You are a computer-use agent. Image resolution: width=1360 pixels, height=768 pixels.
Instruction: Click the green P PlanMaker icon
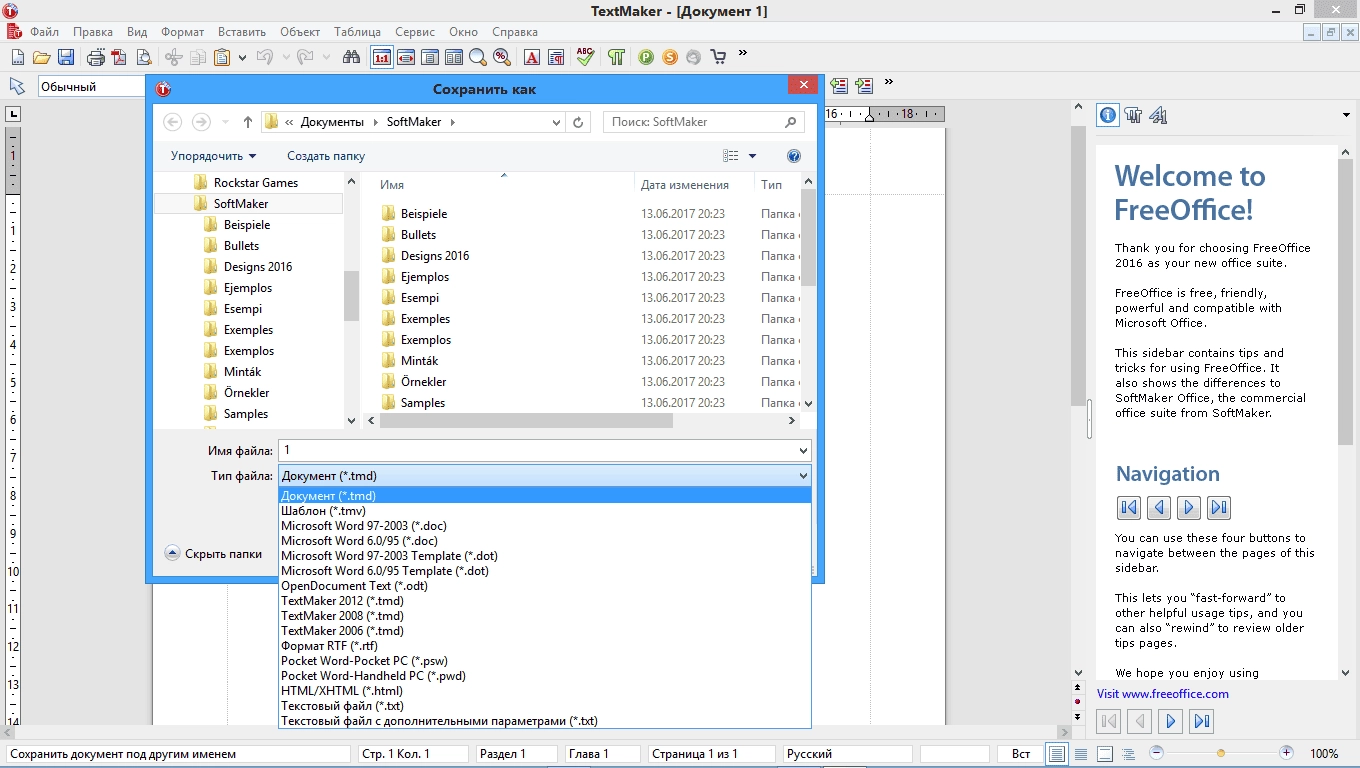pos(646,57)
